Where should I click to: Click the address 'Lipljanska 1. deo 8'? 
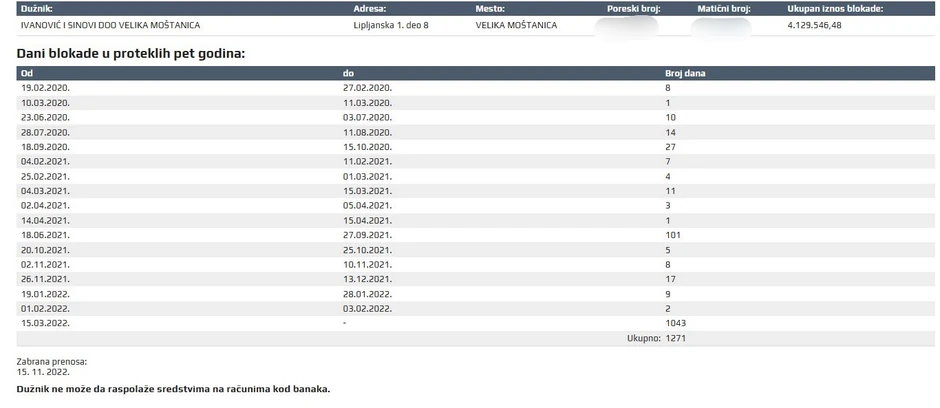pos(391,25)
